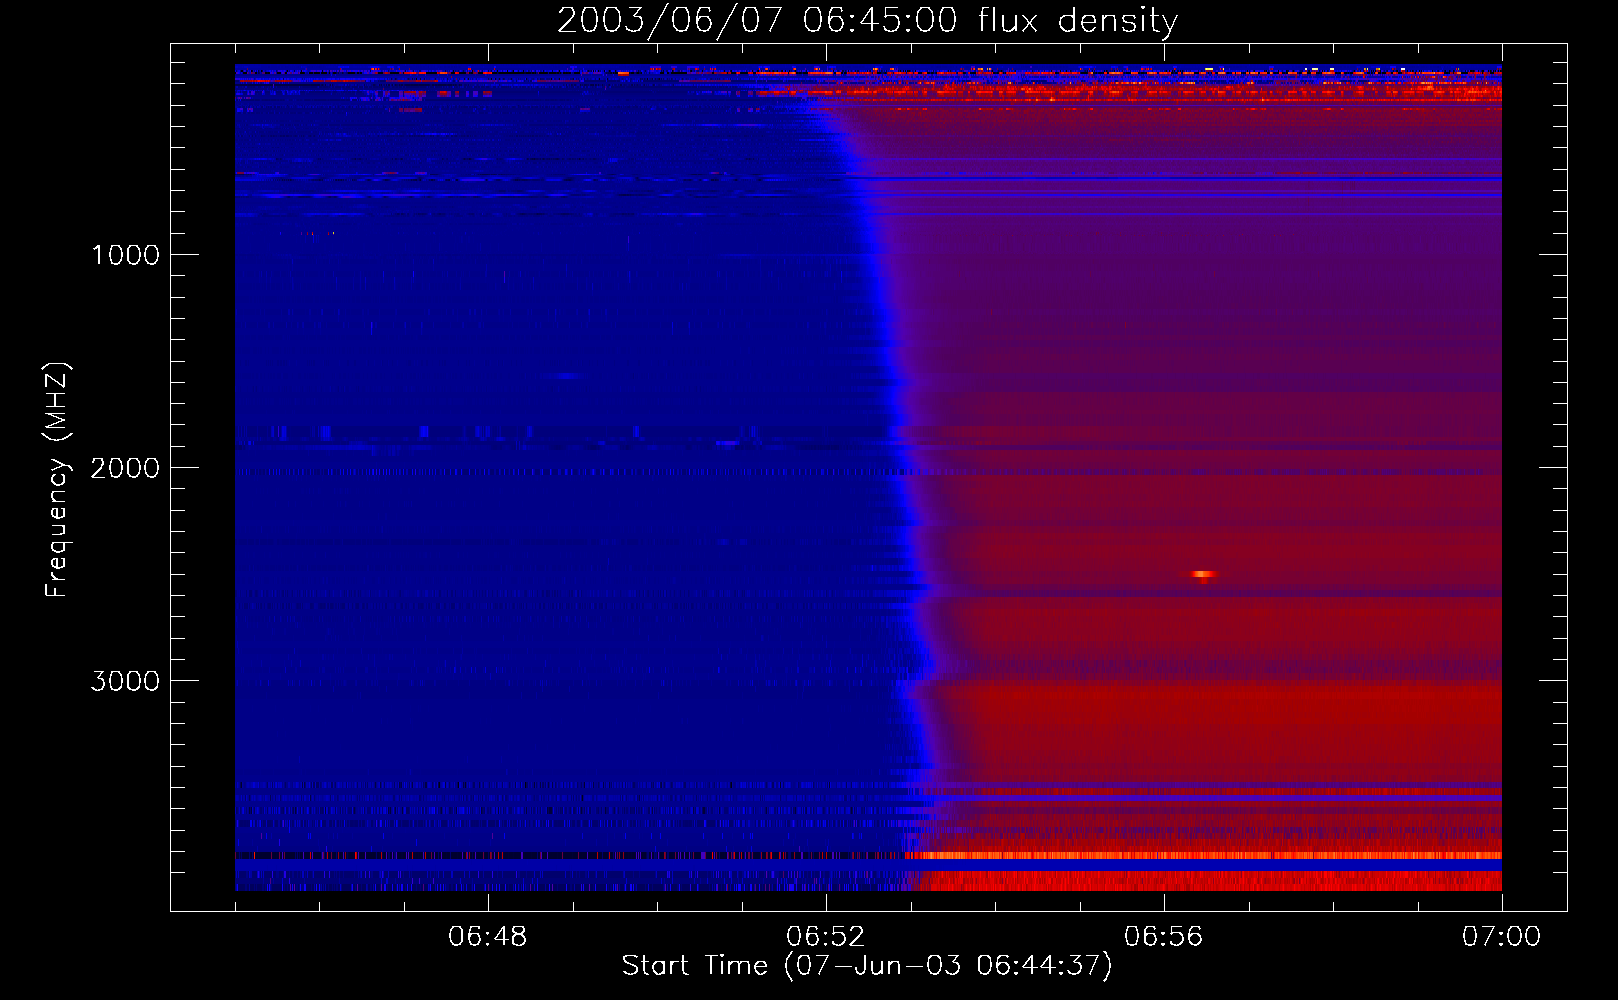Click the plot title "2003/06/07 06:45:00 flux density"

tap(867, 20)
